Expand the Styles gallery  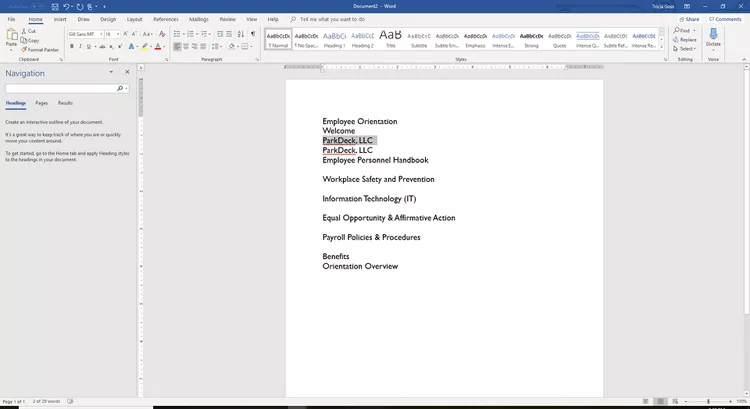[662, 47]
